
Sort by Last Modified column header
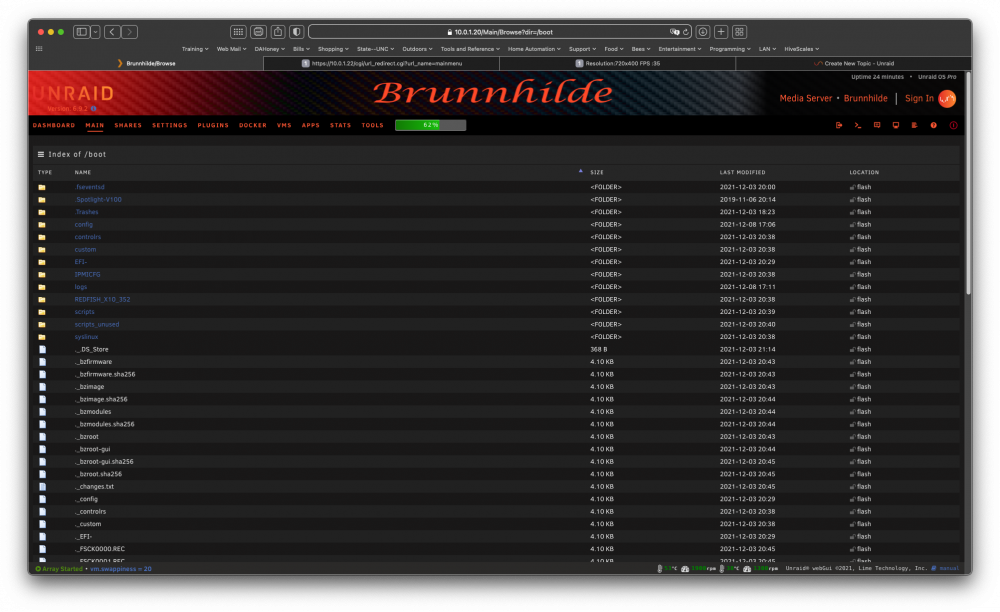[x=742, y=172]
